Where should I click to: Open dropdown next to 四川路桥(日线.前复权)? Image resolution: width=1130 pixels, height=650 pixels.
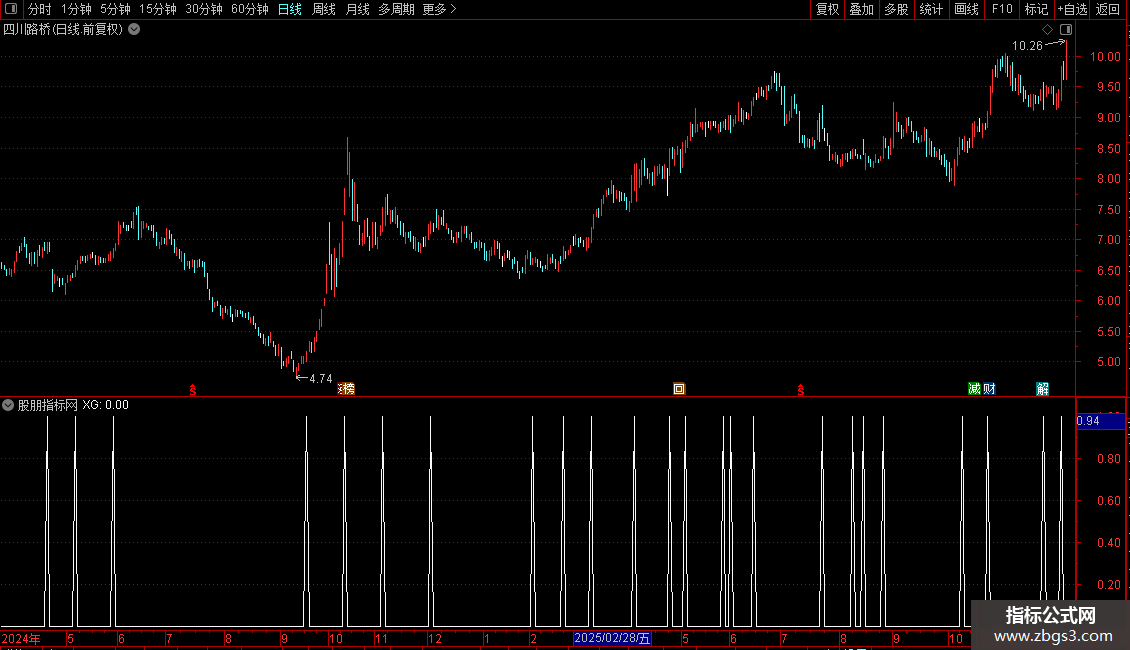[134, 30]
